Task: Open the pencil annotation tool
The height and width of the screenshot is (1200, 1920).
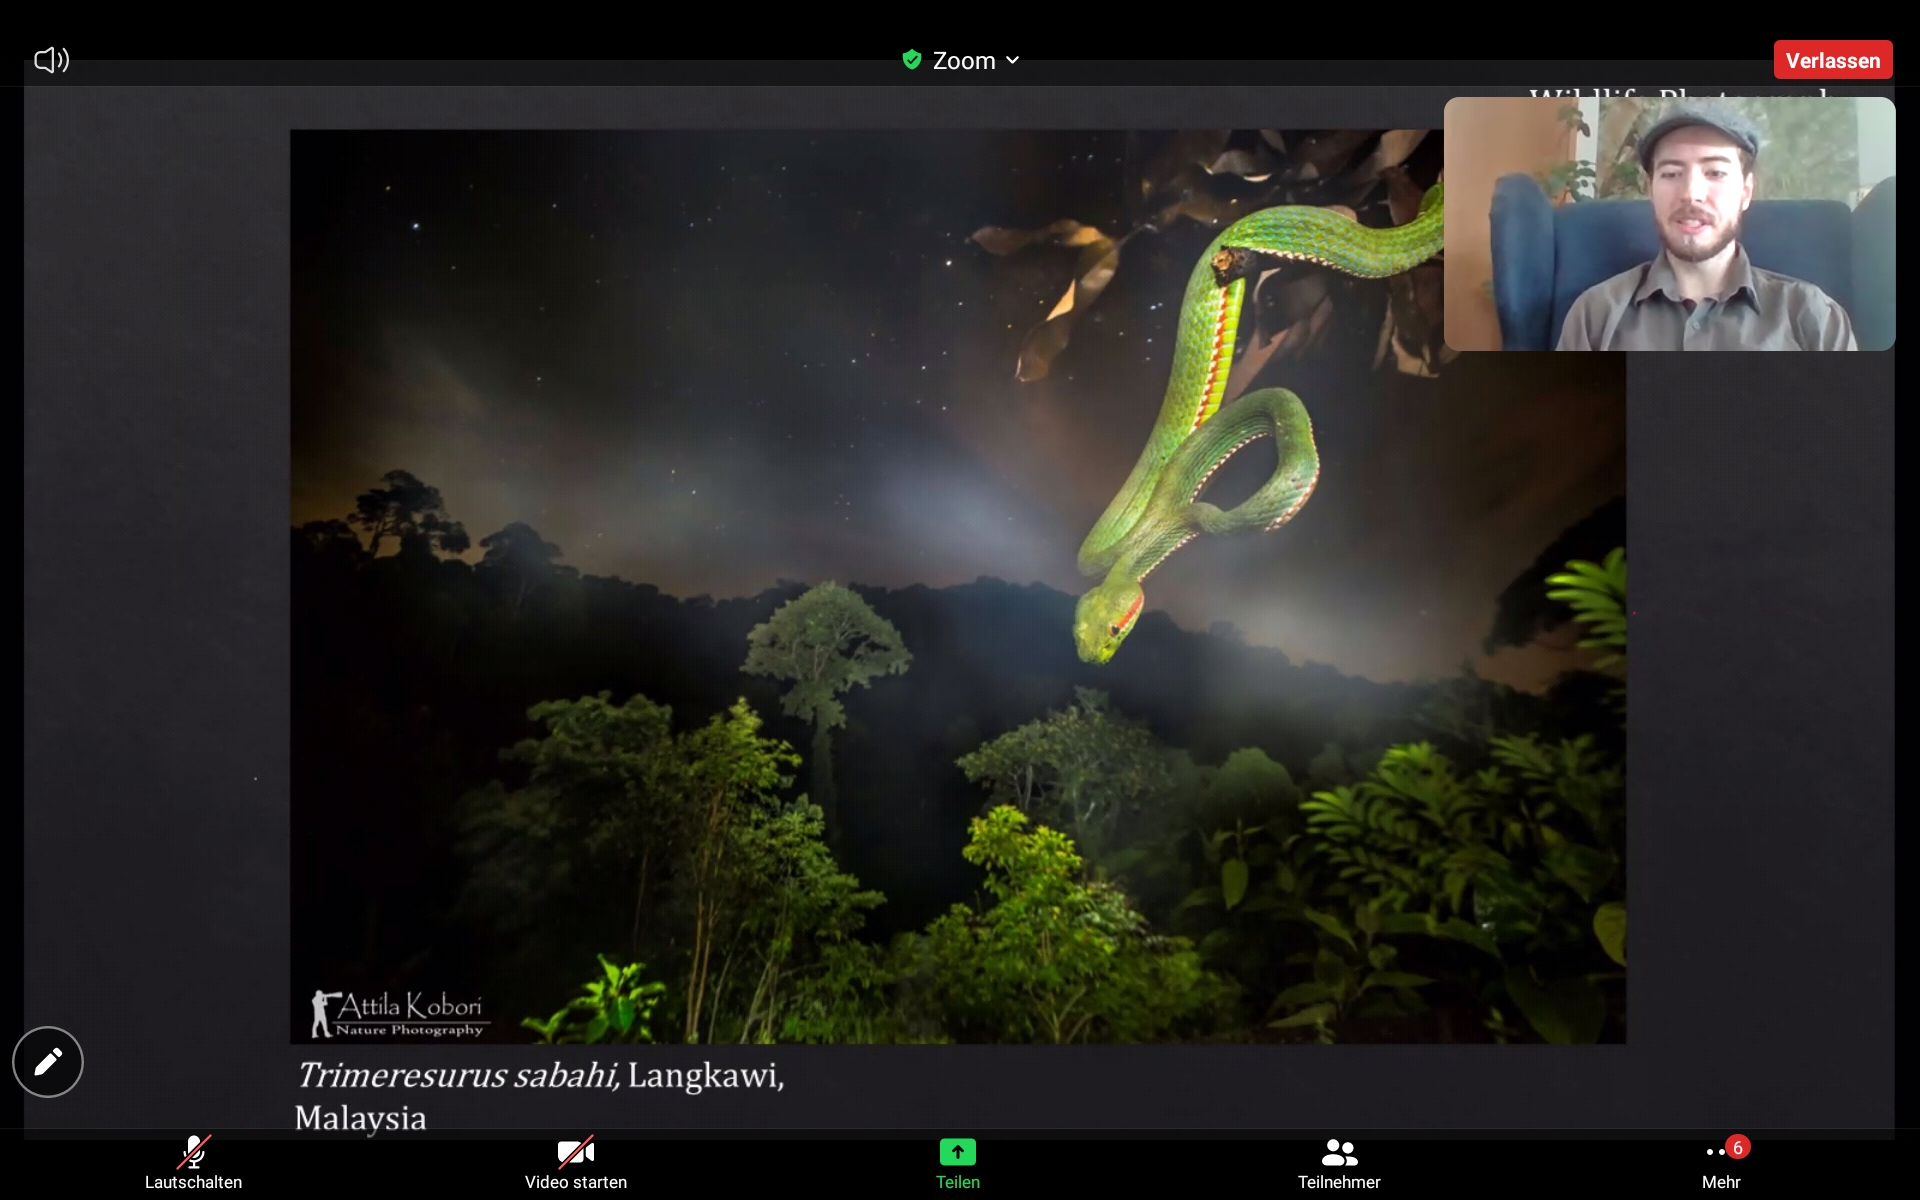Action: [48, 1061]
